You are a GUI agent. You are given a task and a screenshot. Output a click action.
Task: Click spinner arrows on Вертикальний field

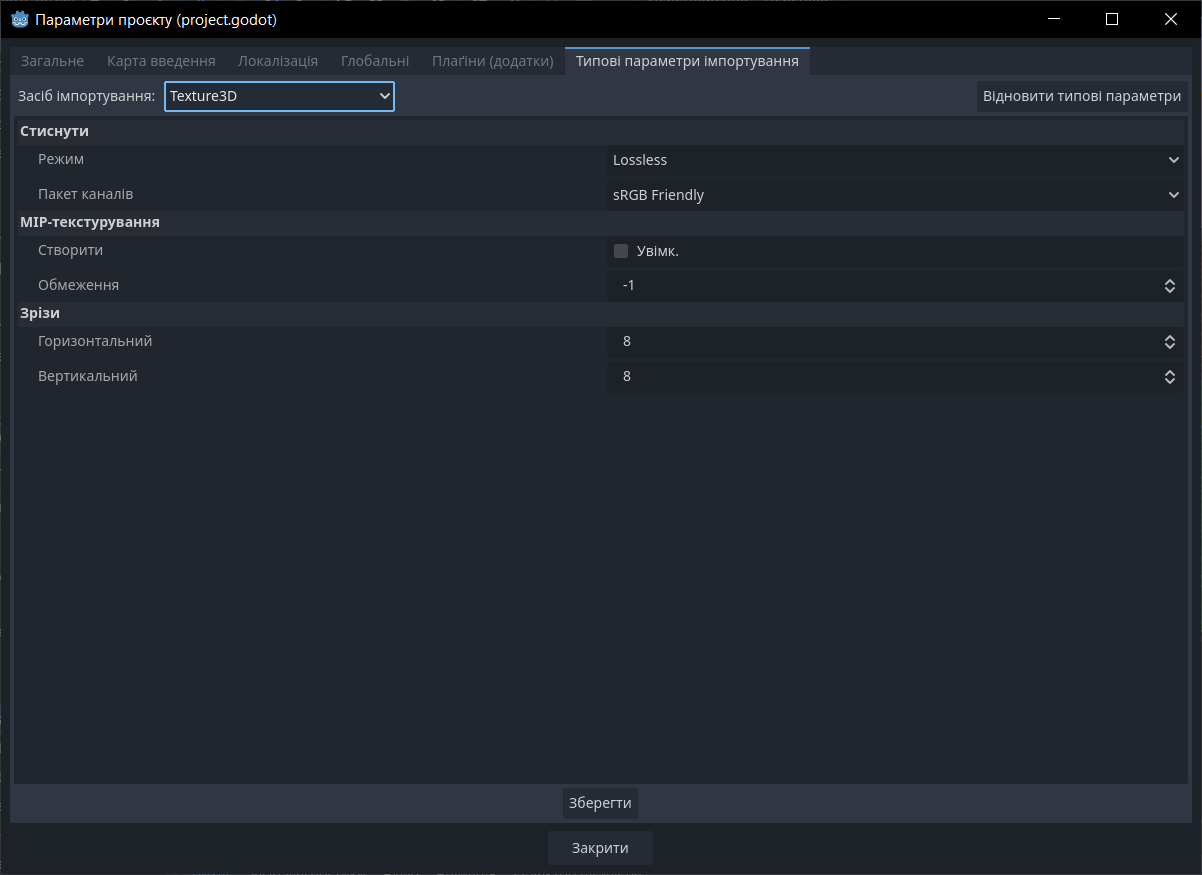[x=1169, y=377]
